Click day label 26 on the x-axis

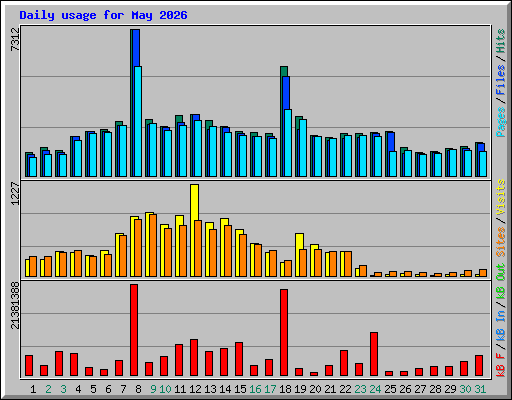click(x=405, y=389)
